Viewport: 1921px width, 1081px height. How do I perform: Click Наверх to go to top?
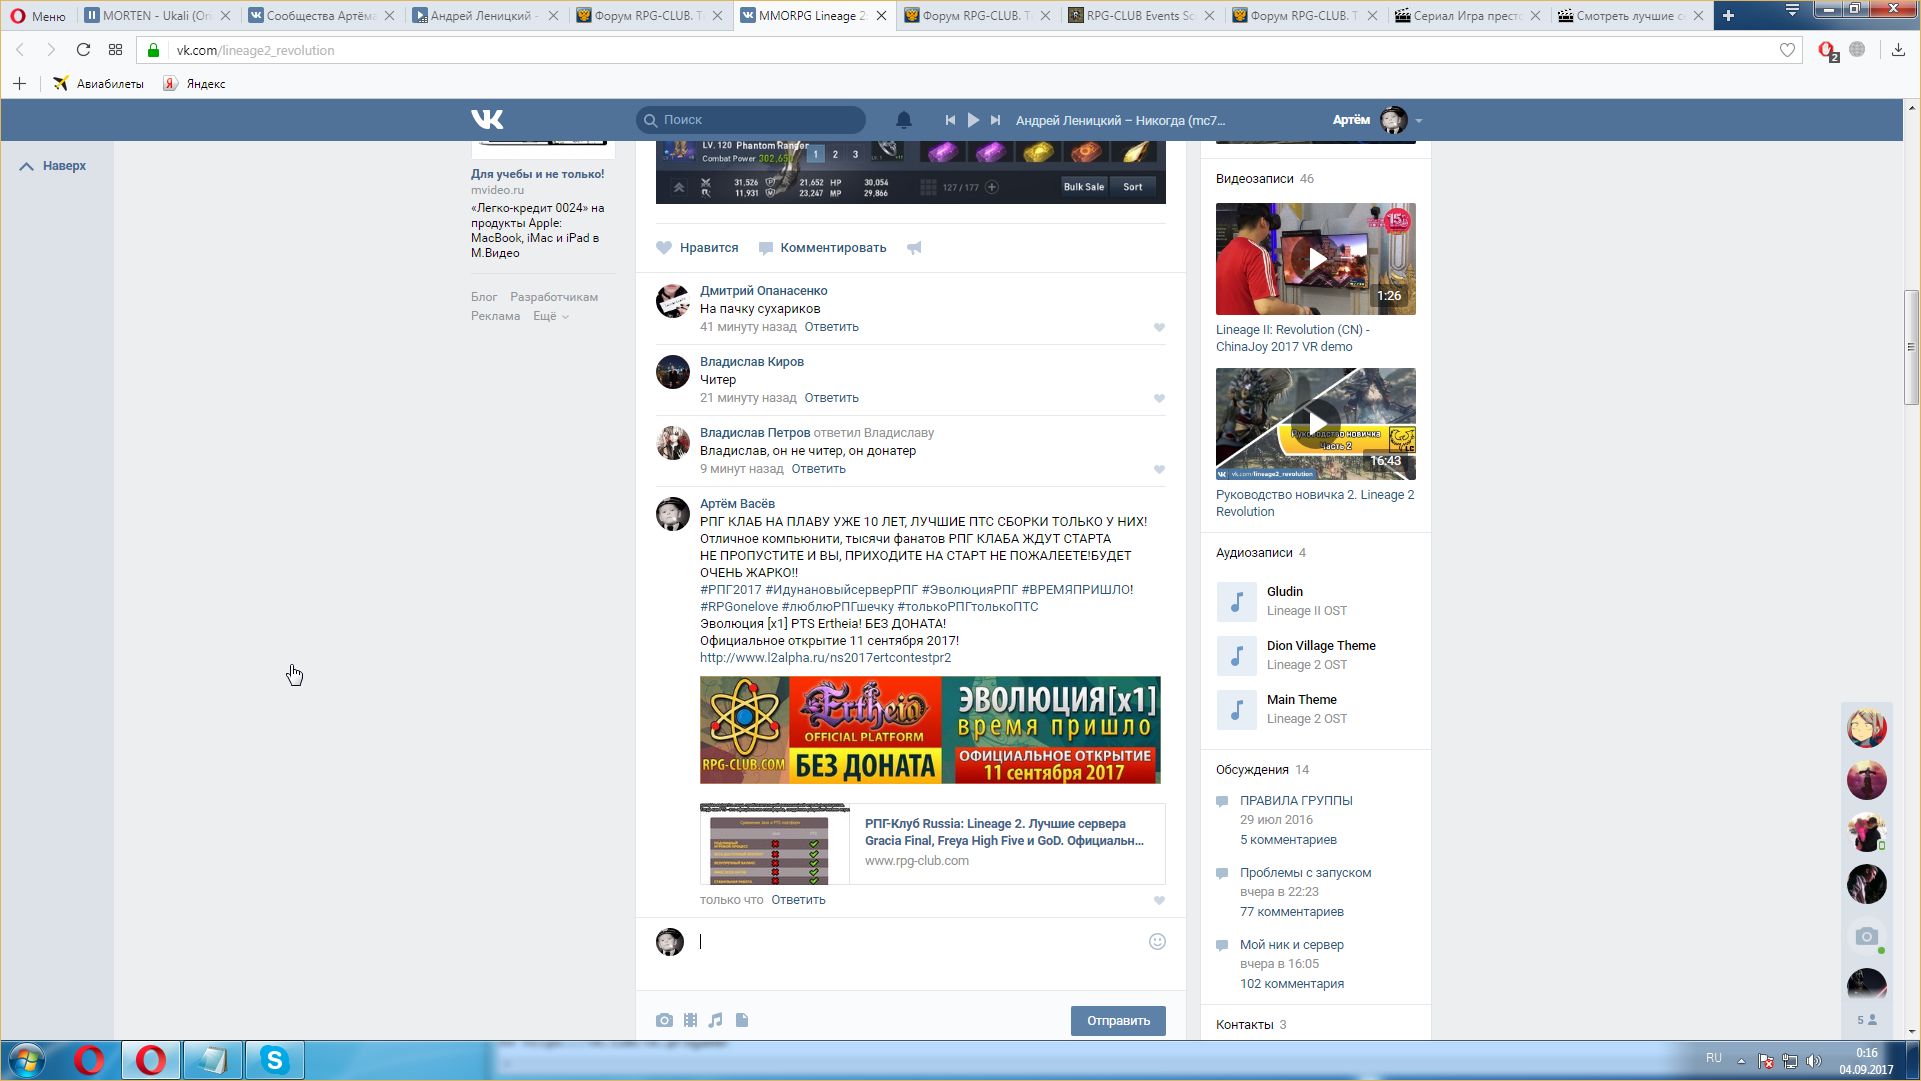point(54,166)
